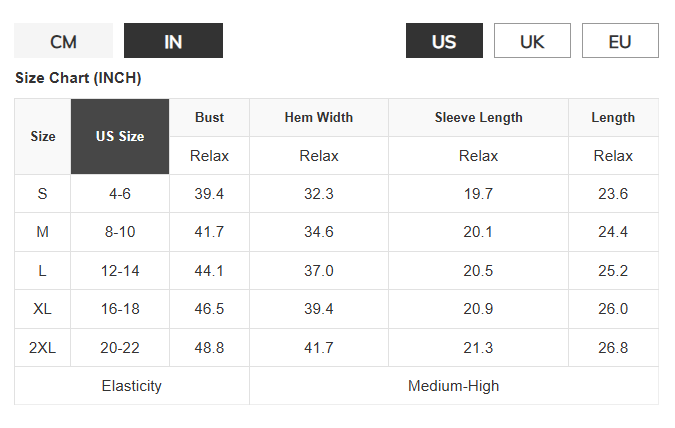Click the US Size column header

click(x=120, y=136)
